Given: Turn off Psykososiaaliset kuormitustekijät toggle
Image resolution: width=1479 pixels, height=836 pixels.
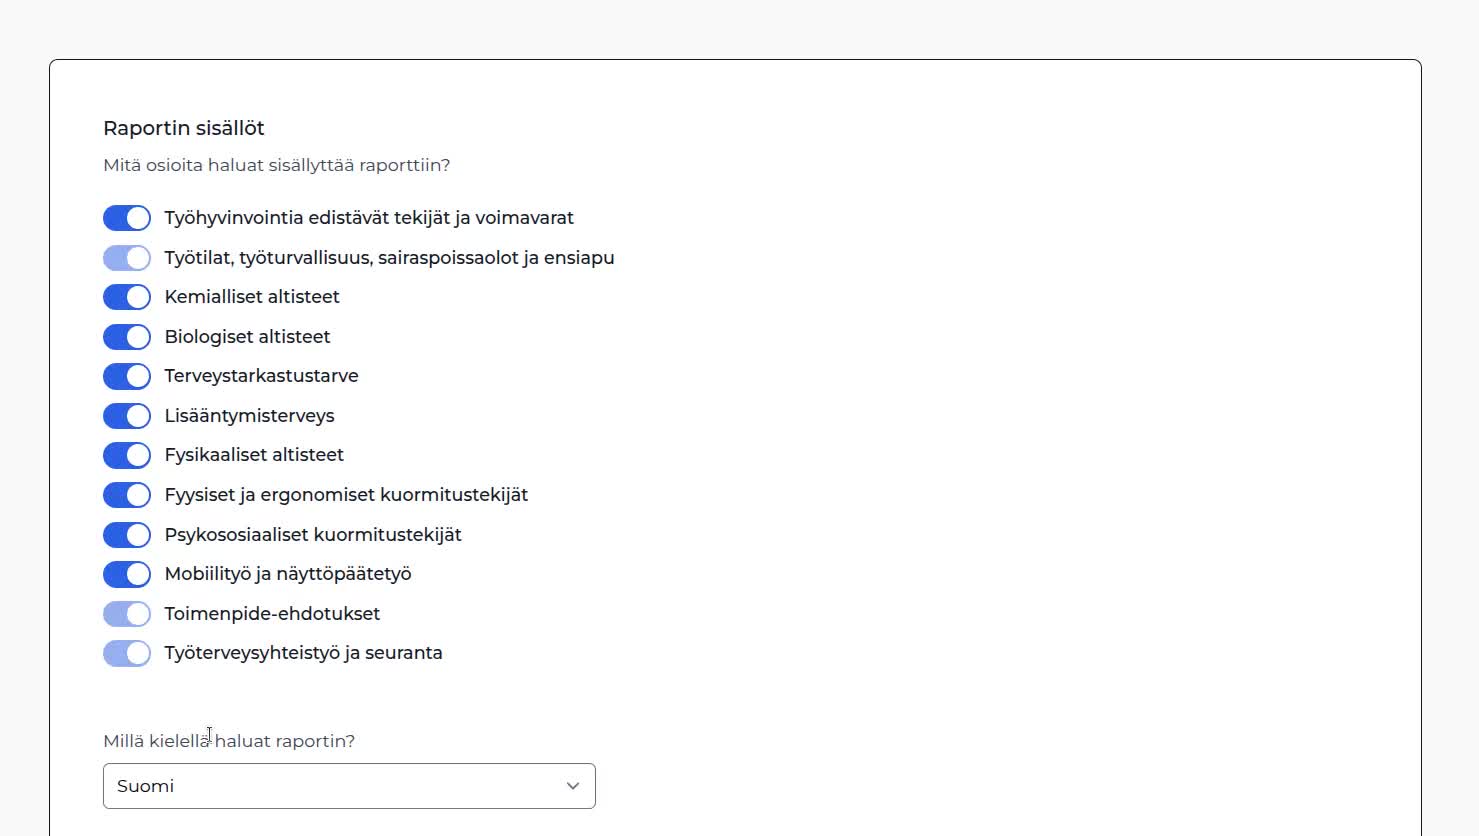Looking at the screenshot, I should click(x=127, y=535).
